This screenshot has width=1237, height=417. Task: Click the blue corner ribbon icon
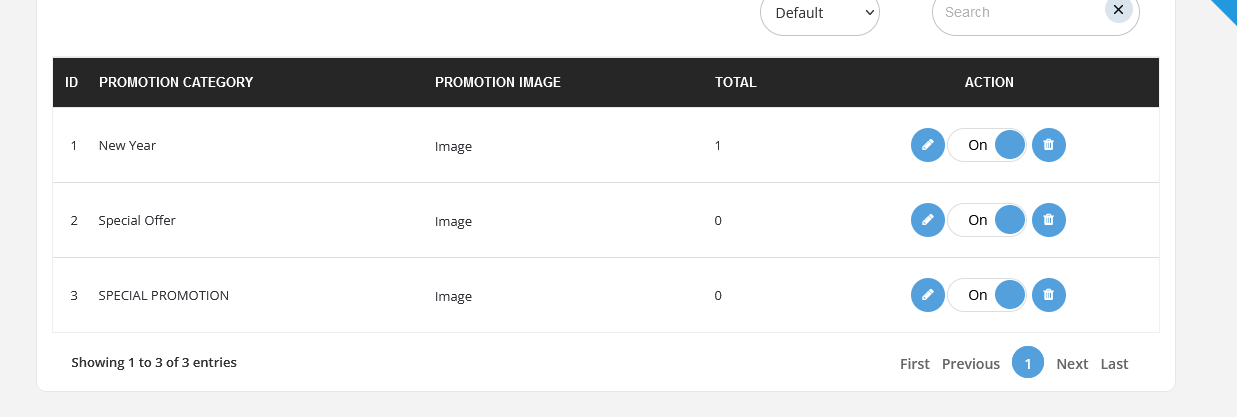coord(1226,8)
